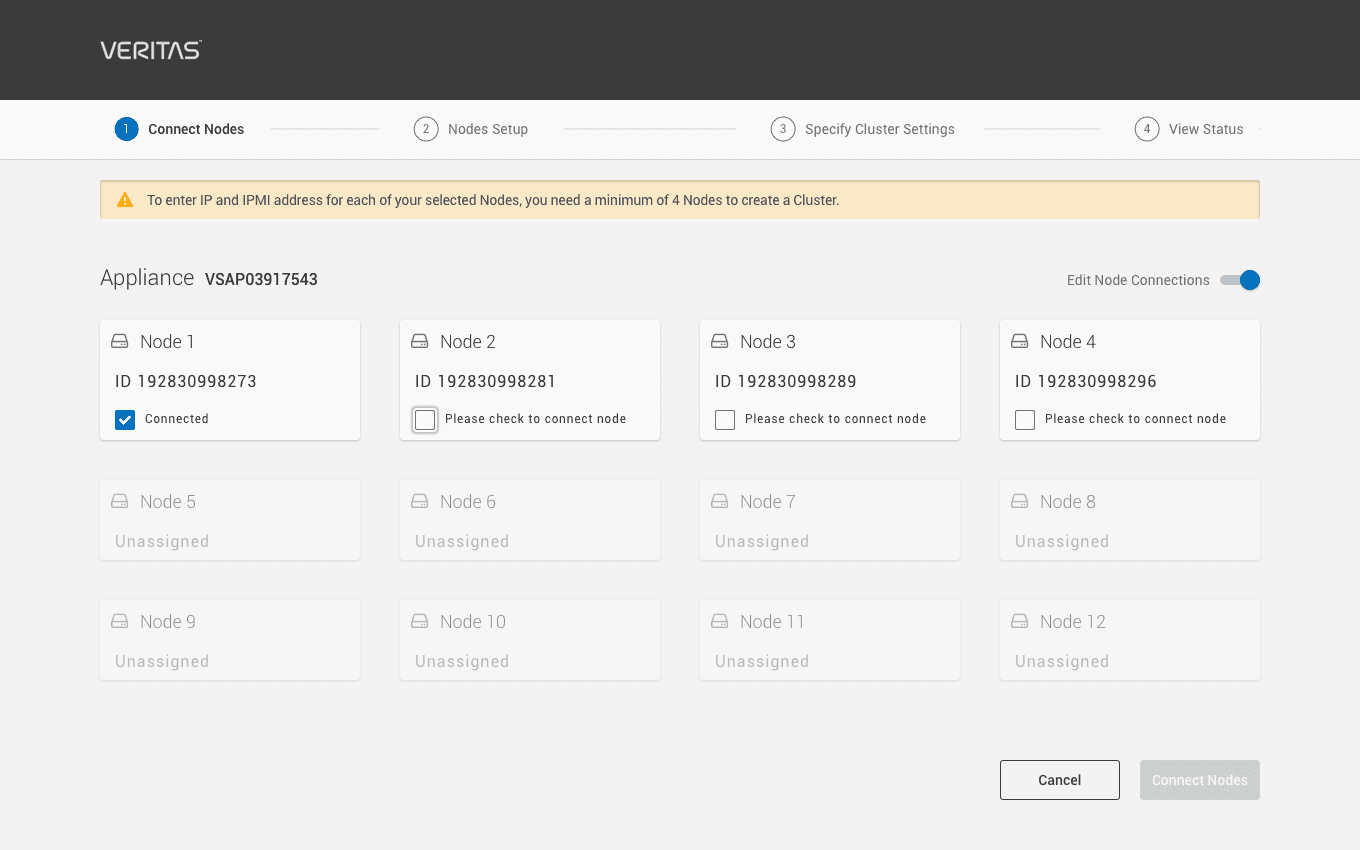The width and height of the screenshot is (1360, 850).
Task: Click the Unassigned label under Node 12
Action: click(x=1062, y=662)
